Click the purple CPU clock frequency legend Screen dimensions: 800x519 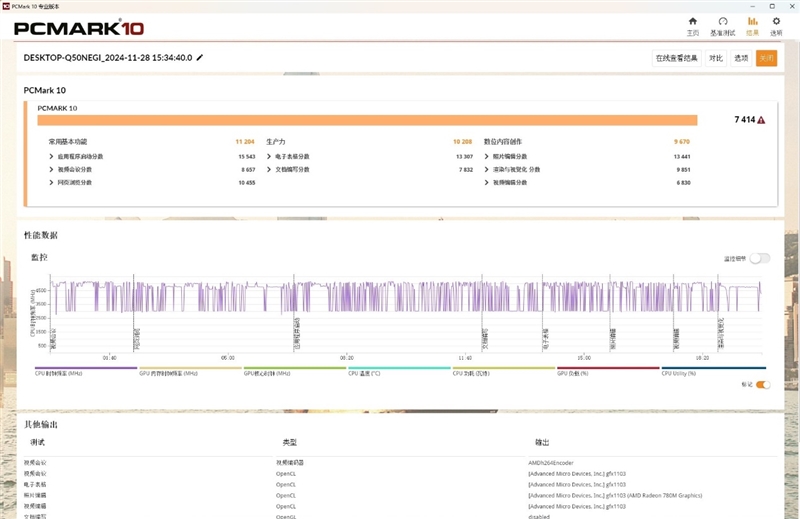coord(85,370)
